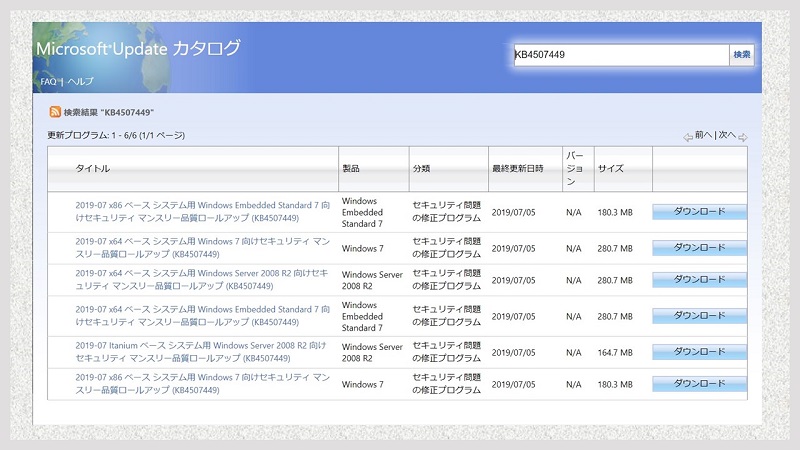Open x64 Windows Server 2008 R2 update title
Screen dimensions: 800x450
pyautogui.click(x=202, y=280)
